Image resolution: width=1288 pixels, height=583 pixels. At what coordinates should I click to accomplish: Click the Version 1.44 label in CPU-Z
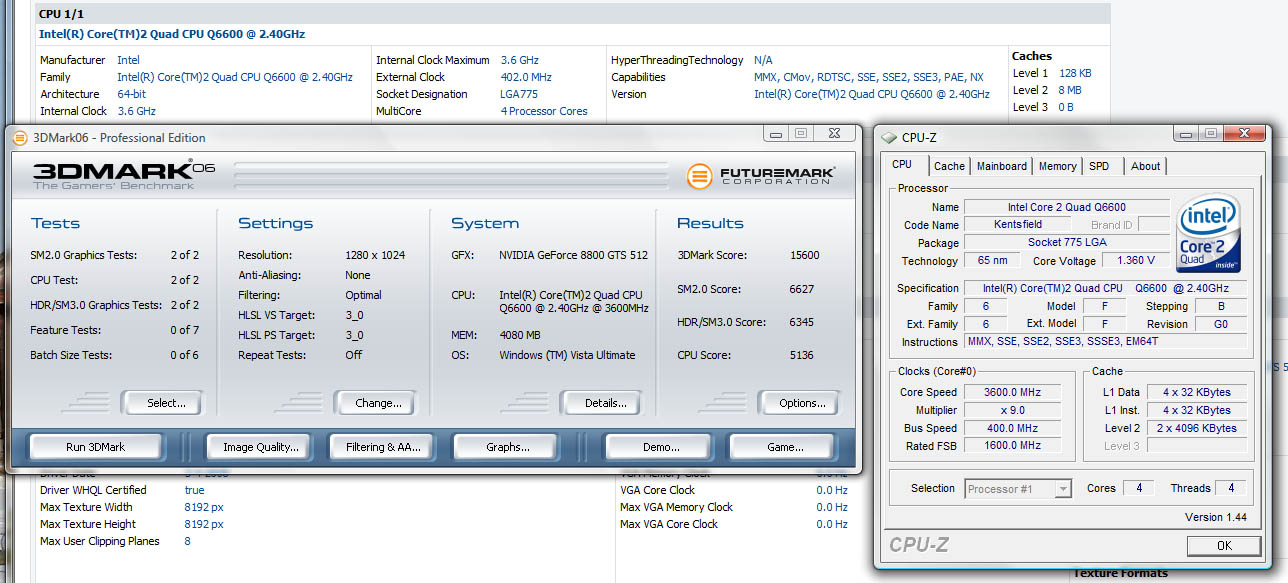coord(1216,517)
